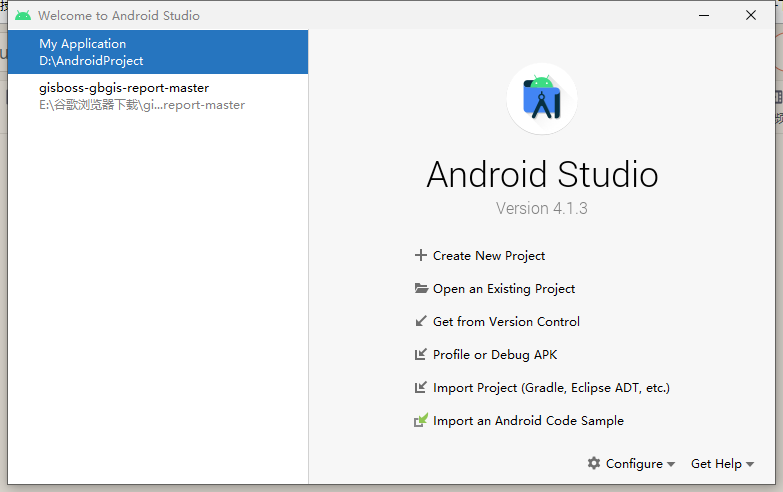
Task: Click the Version 4.1.3 label
Action: click(x=542, y=208)
